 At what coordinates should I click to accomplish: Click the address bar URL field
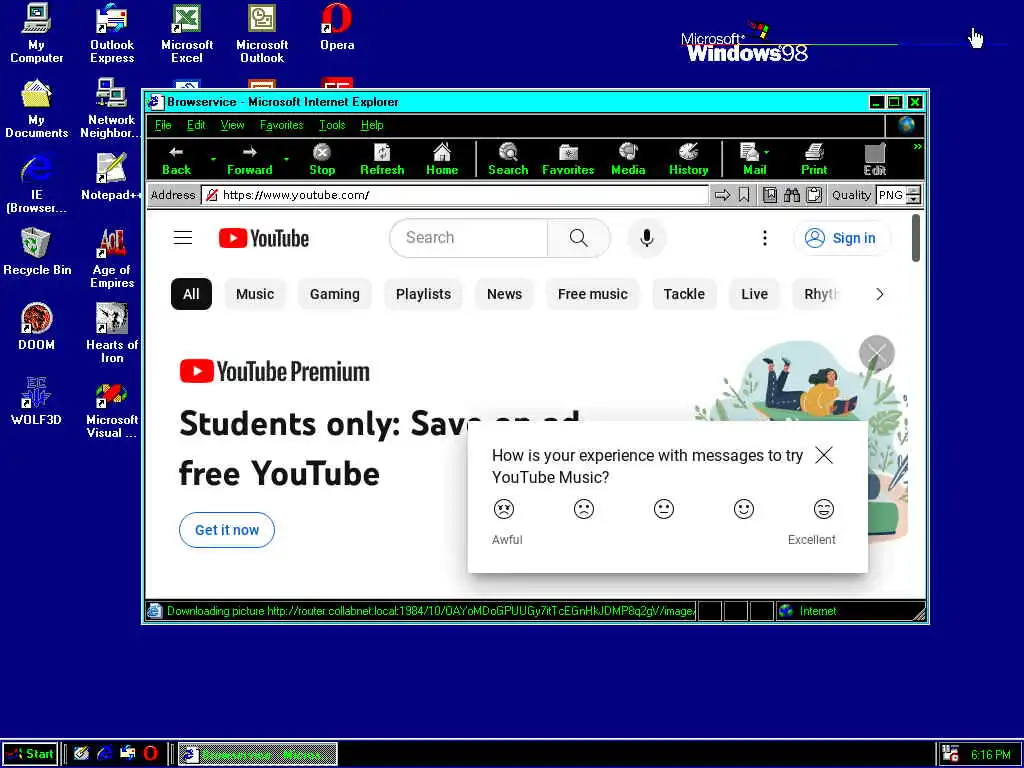click(x=455, y=195)
